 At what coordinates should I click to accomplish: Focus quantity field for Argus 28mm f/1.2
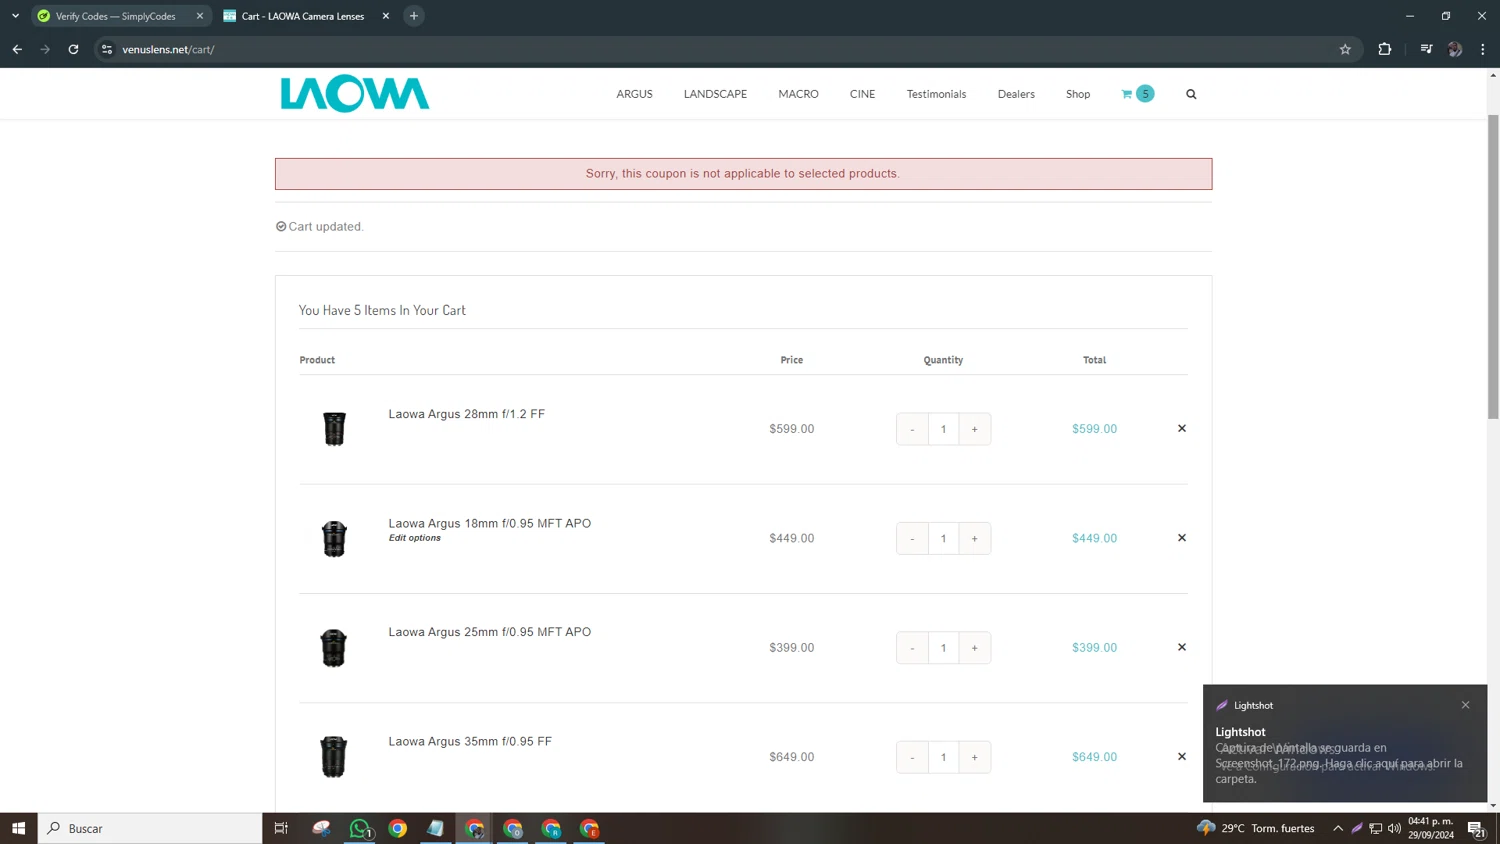(x=943, y=429)
